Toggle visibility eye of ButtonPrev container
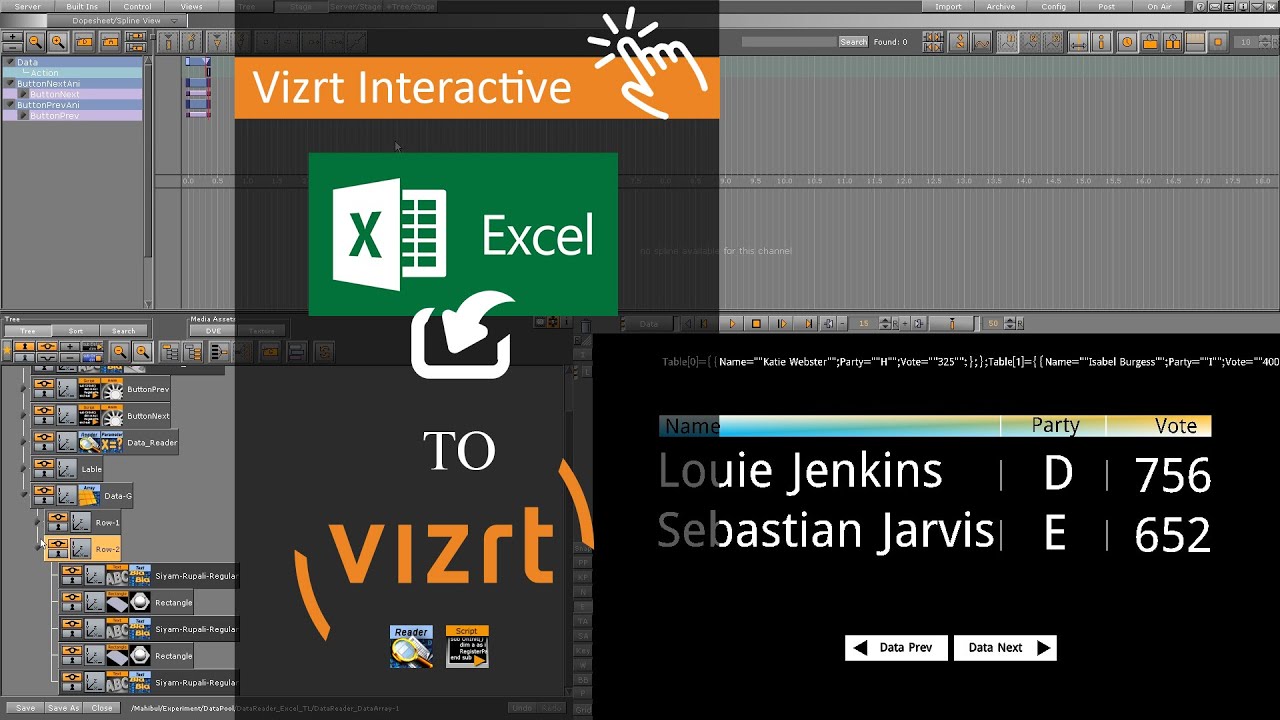This screenshot has width=1280, height=720. (44, 385)
